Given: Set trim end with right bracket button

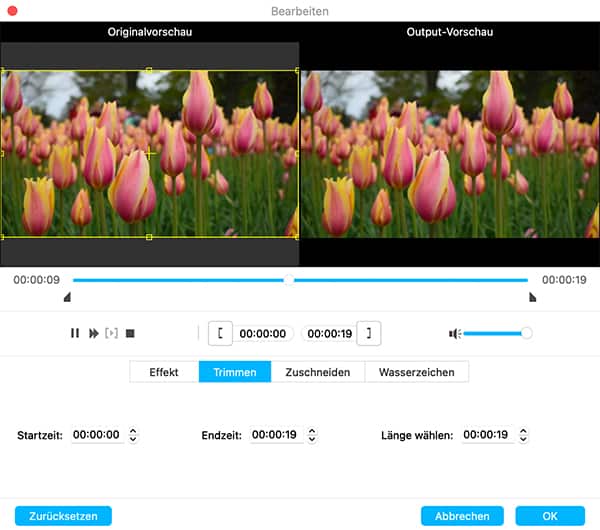Looking at the screenshot, I should point(369,334).
